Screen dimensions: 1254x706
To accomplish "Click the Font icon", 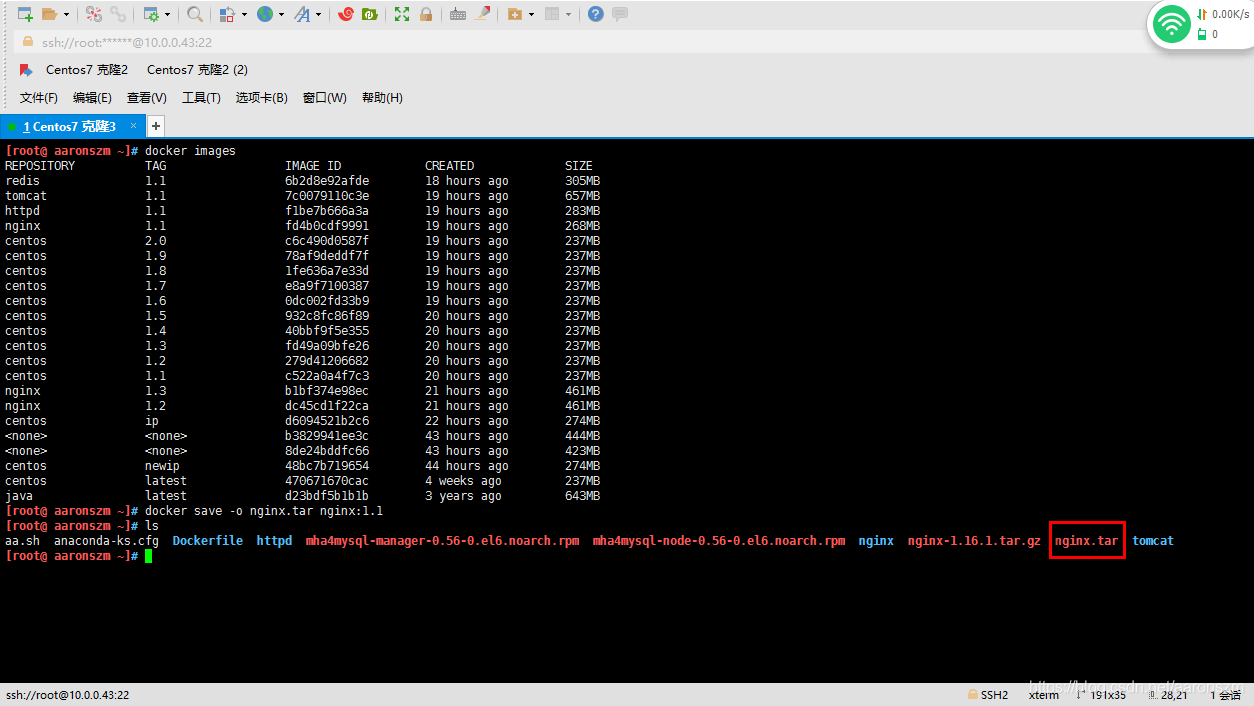I will tap(302, 14).
